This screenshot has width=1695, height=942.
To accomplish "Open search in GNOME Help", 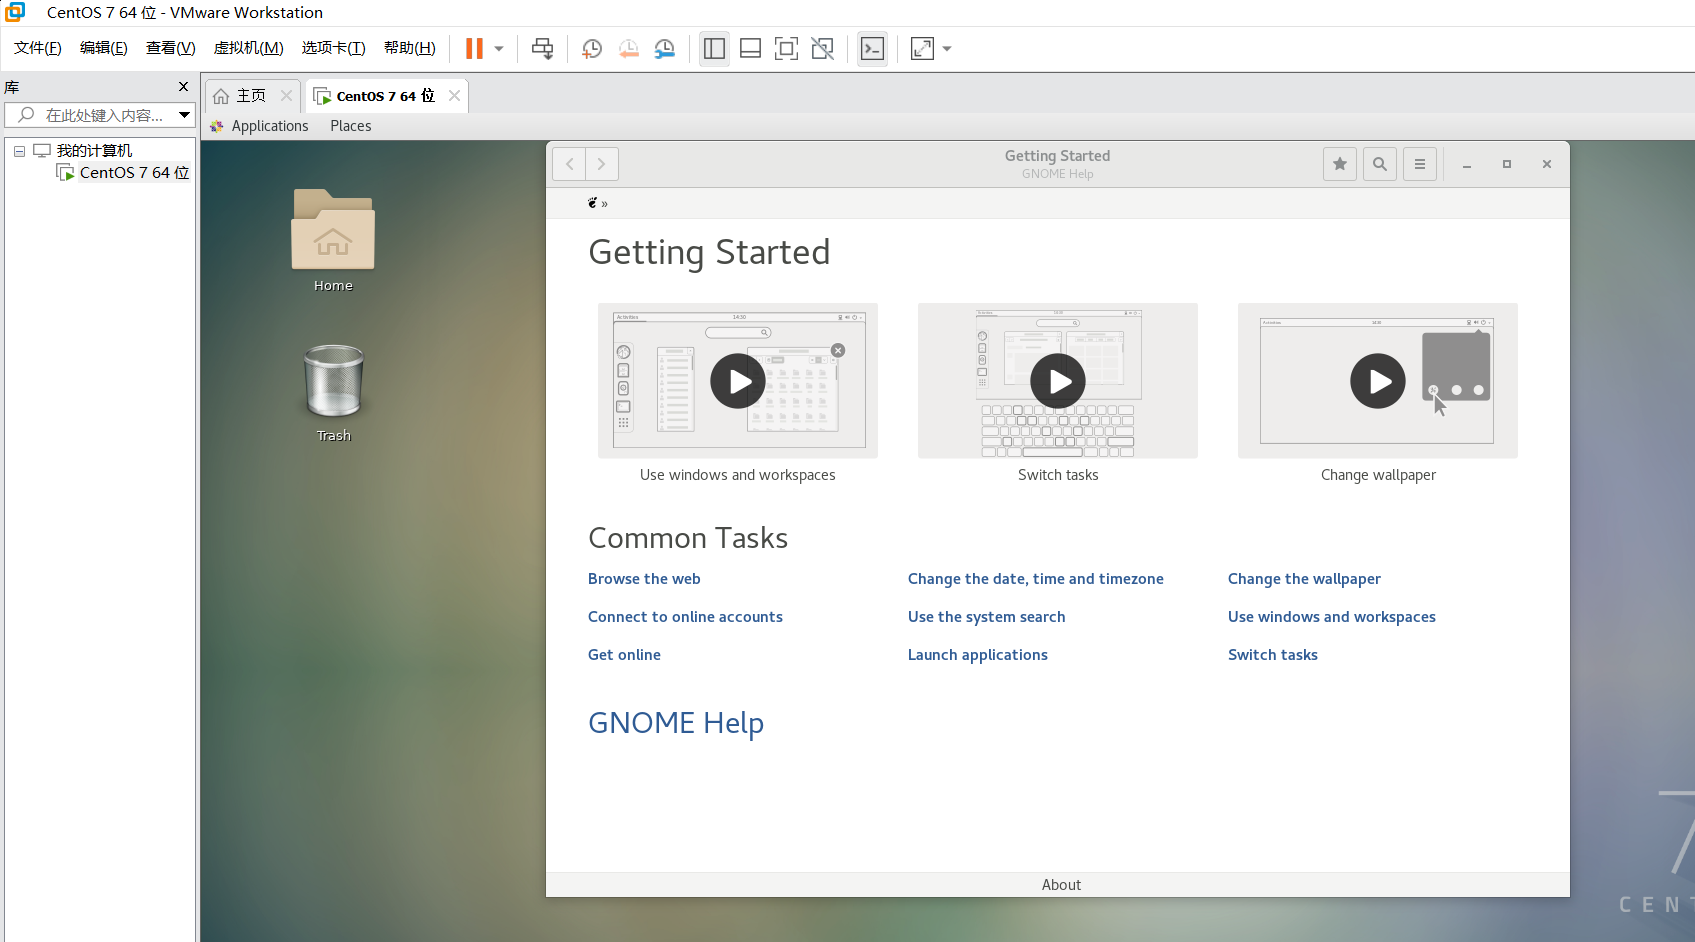I will tap(1380, 164).
